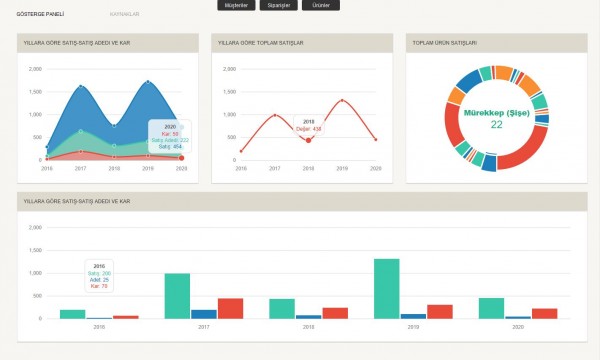Select the 2018 green bar in the bar chart

(282, 309)
